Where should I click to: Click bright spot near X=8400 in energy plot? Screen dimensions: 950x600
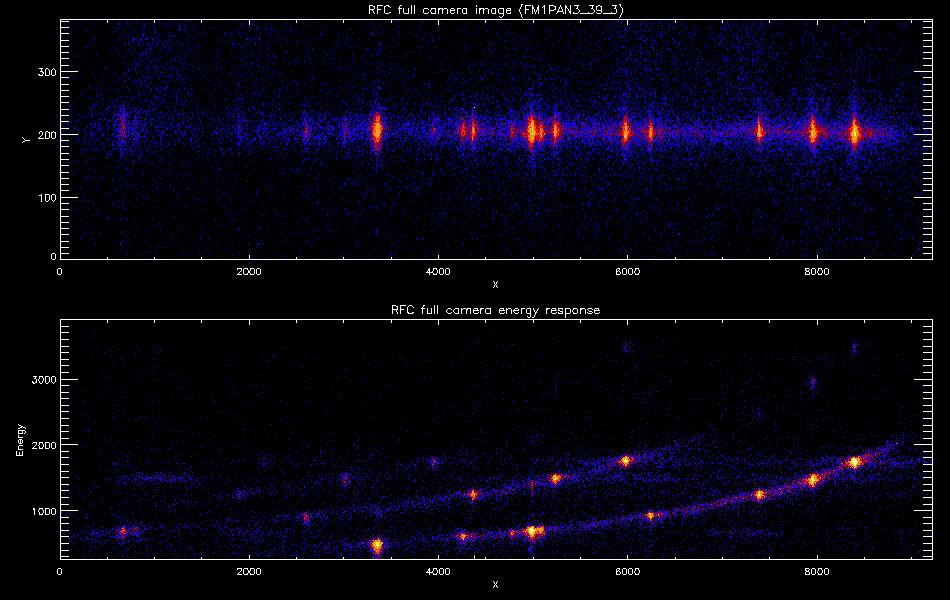pyautogui.click(x=854, y=462)
